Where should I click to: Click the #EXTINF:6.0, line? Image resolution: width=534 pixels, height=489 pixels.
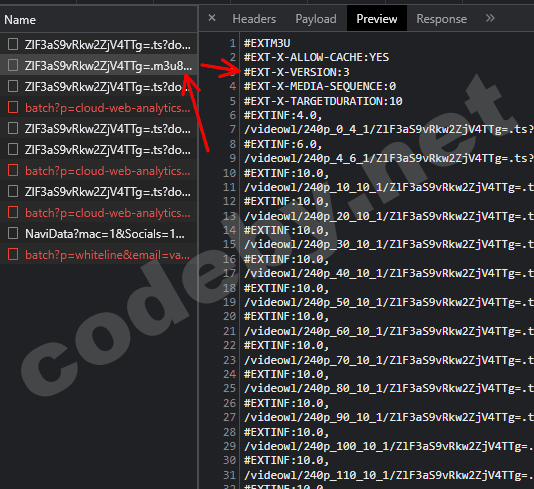point(283,144)
